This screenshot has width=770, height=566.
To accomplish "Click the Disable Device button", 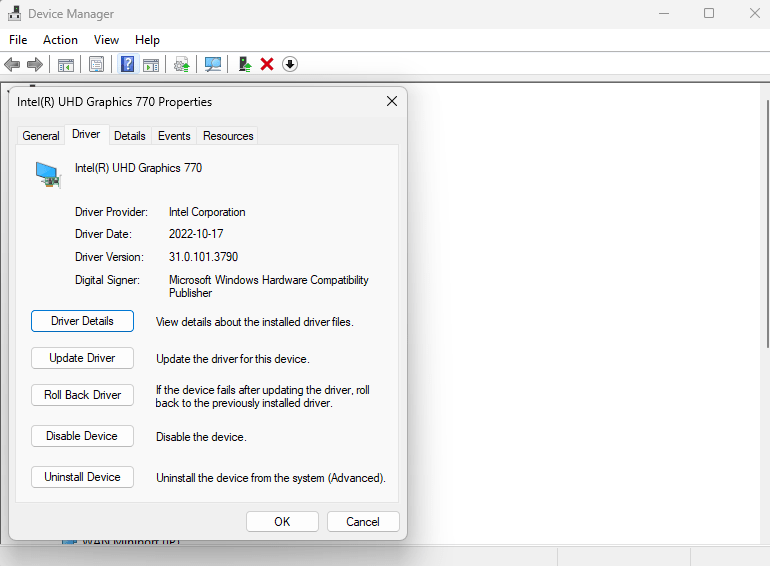I will pyautogui.click(x=82, y=436).
